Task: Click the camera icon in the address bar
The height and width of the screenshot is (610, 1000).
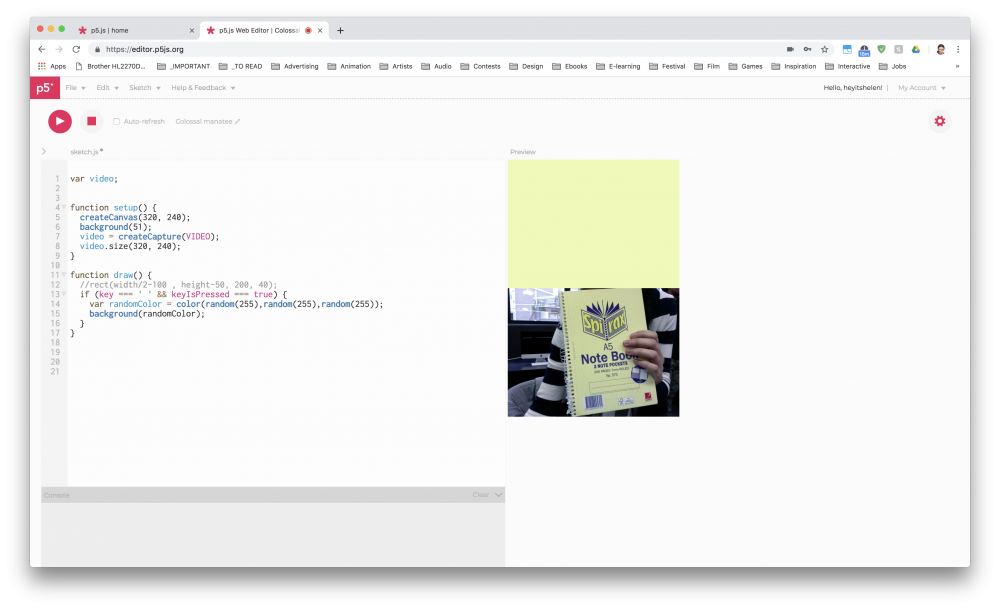Action: [x=790, y=49]
